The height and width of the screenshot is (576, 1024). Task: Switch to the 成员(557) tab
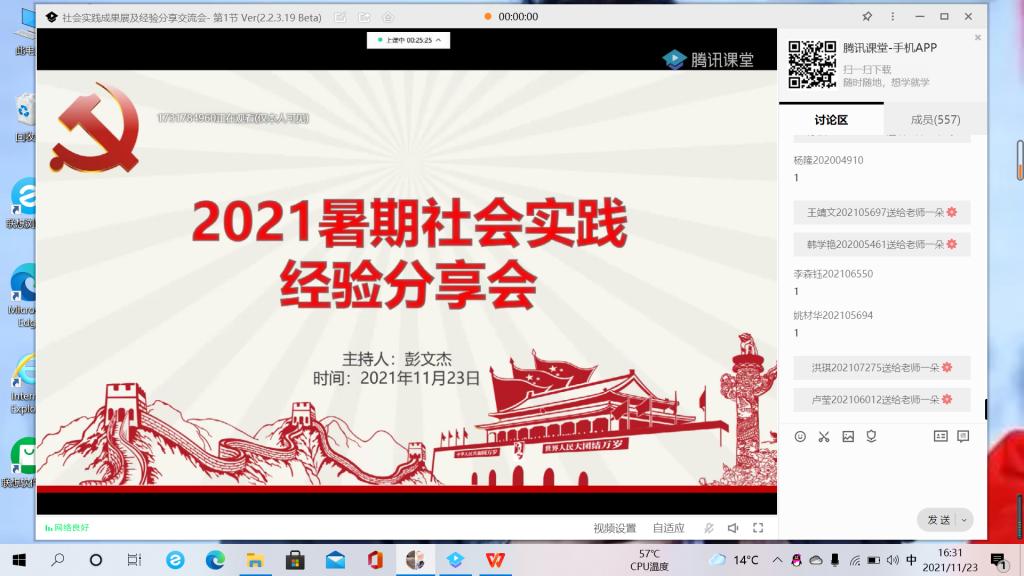click(x=935, y=120)
